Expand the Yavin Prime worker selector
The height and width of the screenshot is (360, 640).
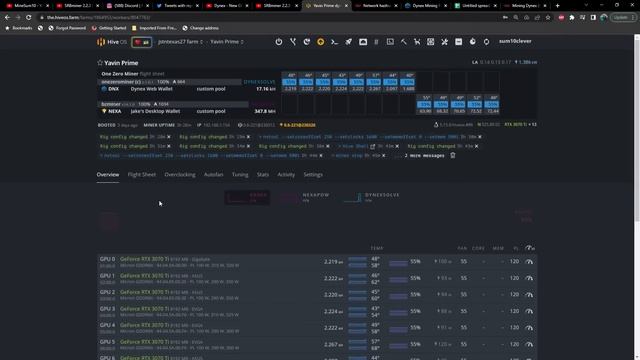pos(227,42)
